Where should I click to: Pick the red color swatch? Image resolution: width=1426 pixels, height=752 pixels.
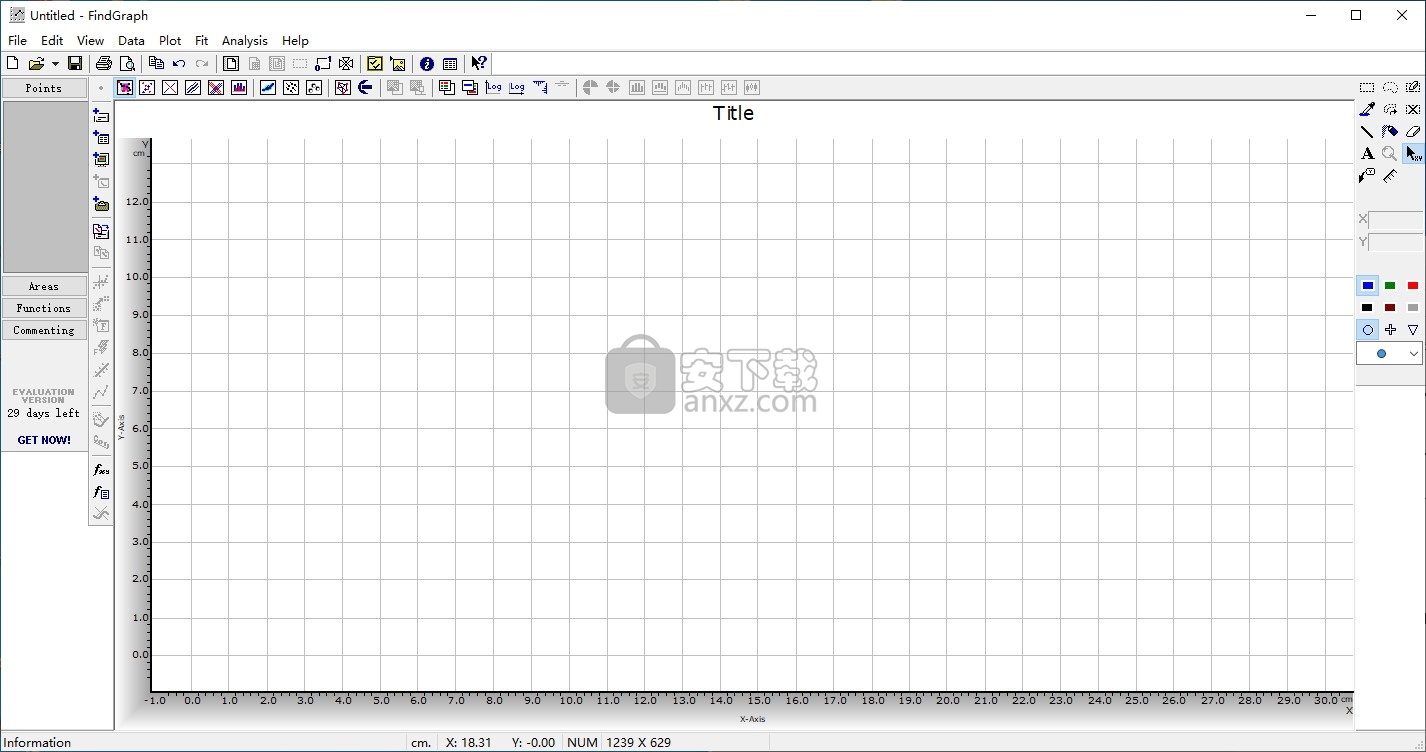pos(1413,286)
